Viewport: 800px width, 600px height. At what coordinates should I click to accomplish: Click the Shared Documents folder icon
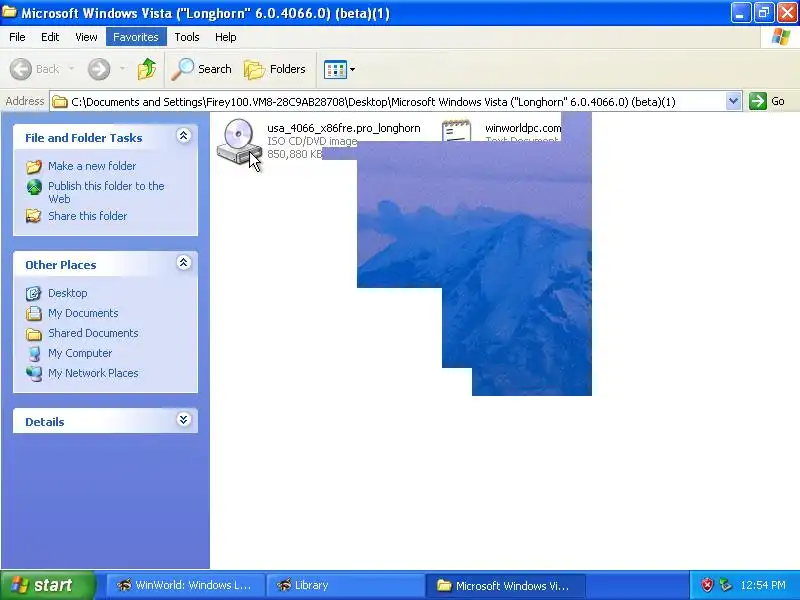pos(34,334)
